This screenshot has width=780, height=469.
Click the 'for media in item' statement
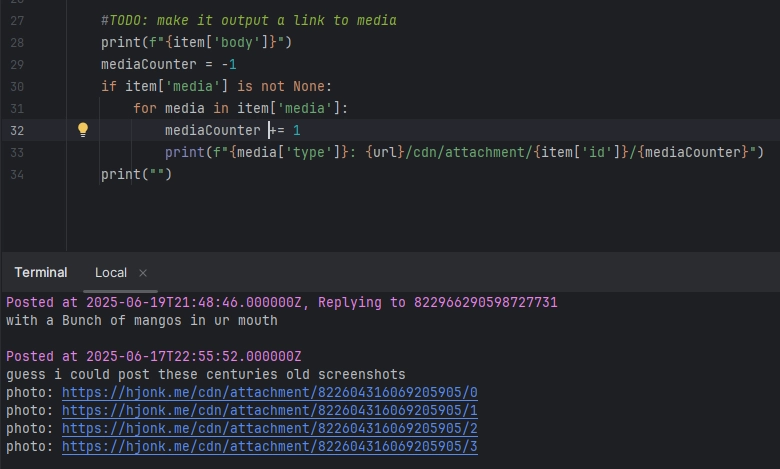[x=241, y=108]
